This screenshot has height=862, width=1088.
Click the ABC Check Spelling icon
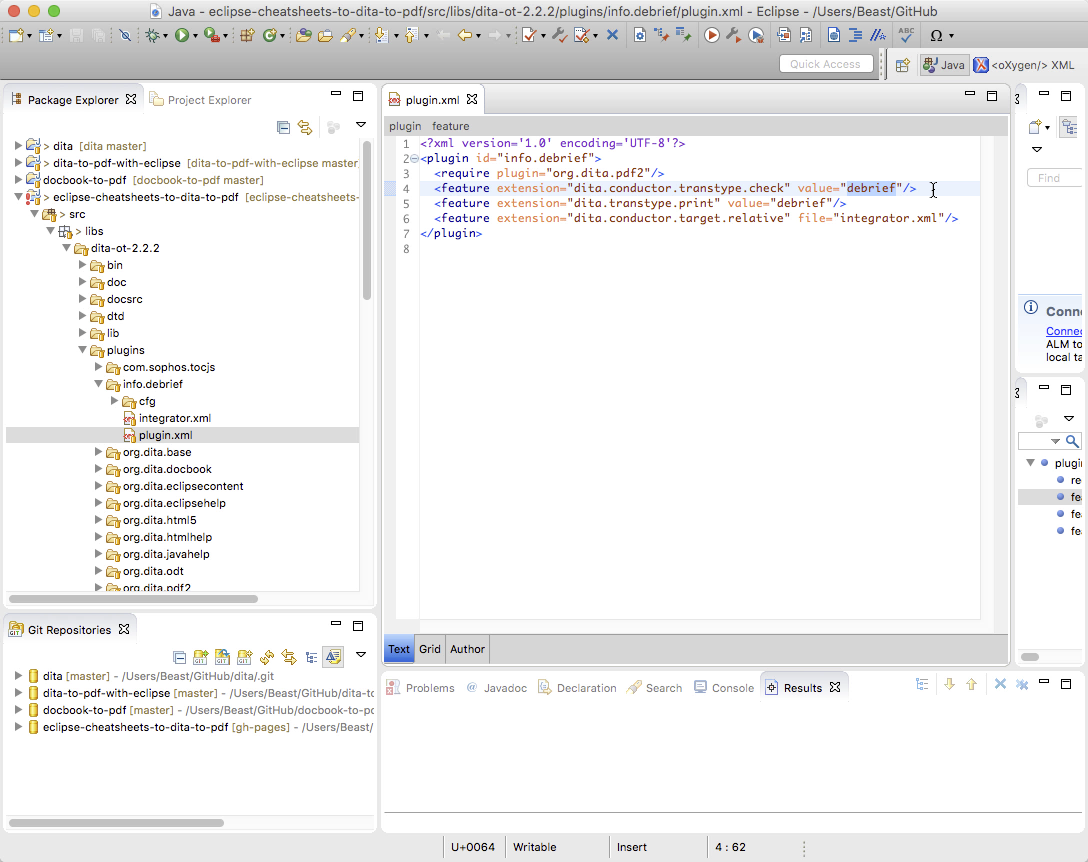tap(906, 35)
